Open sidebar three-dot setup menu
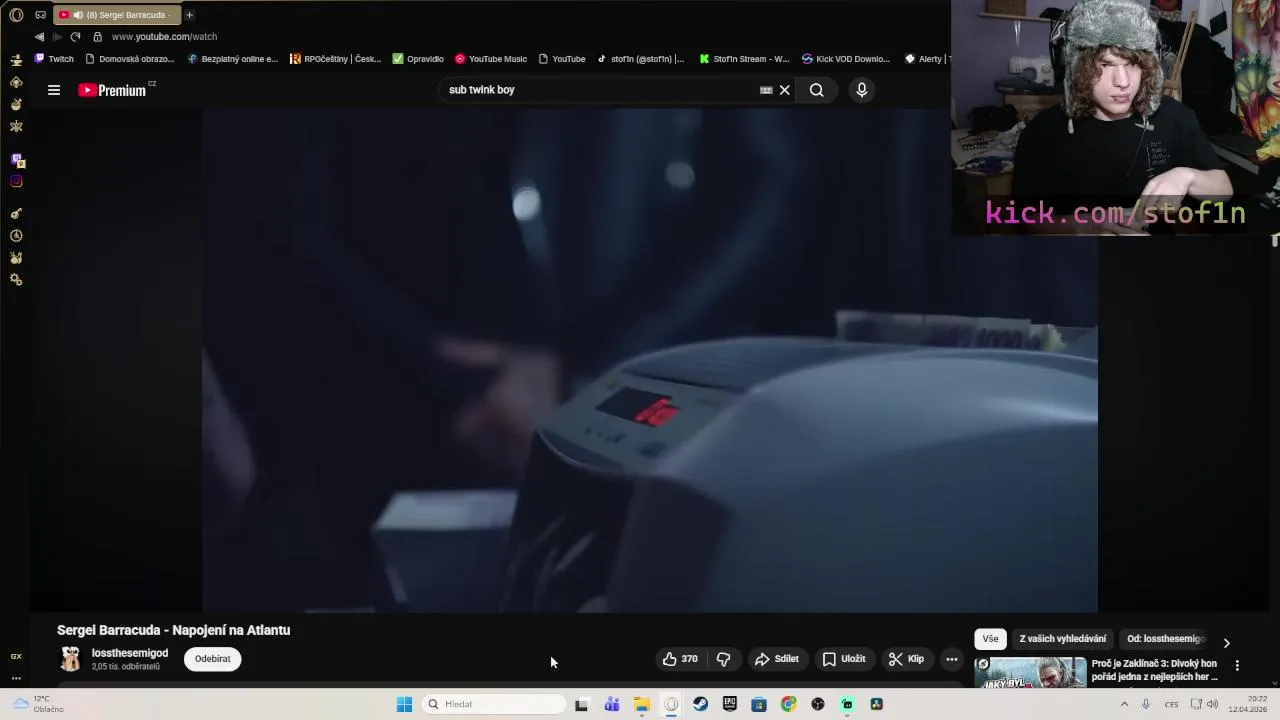 (x=16, y=678)
